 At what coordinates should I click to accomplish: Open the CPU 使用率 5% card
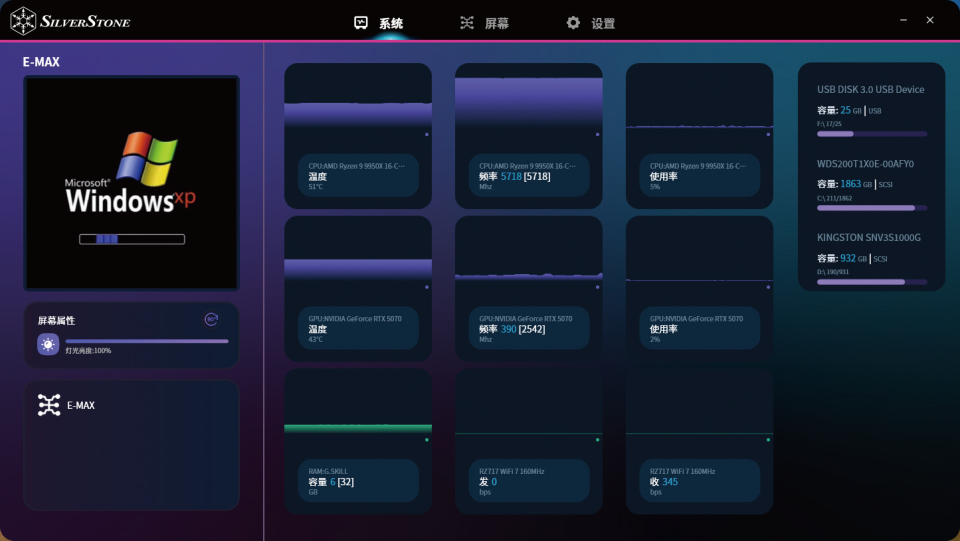[x=699, y=136]
